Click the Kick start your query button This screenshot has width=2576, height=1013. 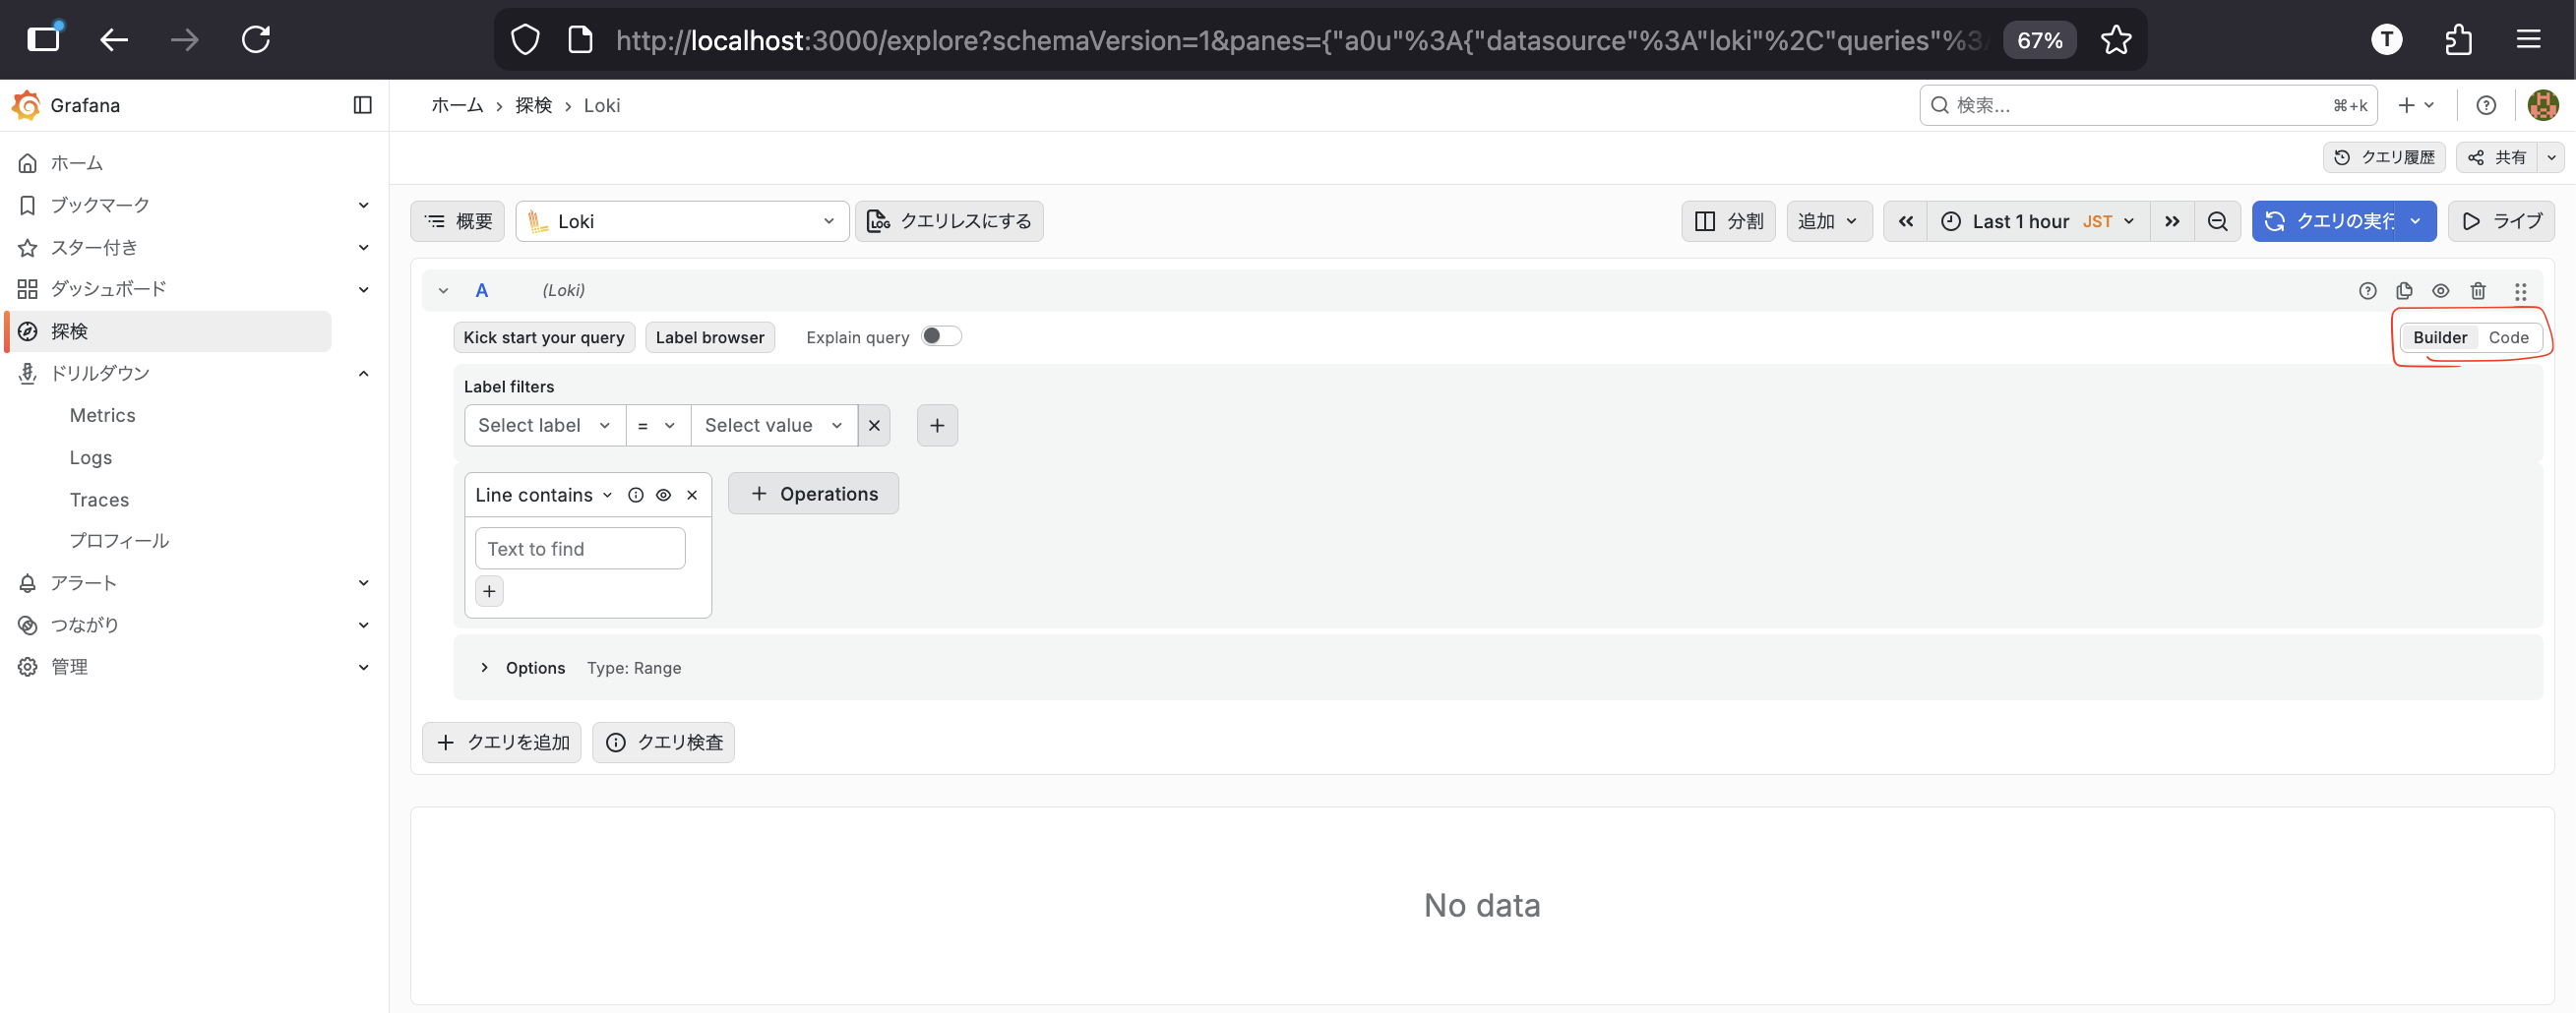(543, 337)
